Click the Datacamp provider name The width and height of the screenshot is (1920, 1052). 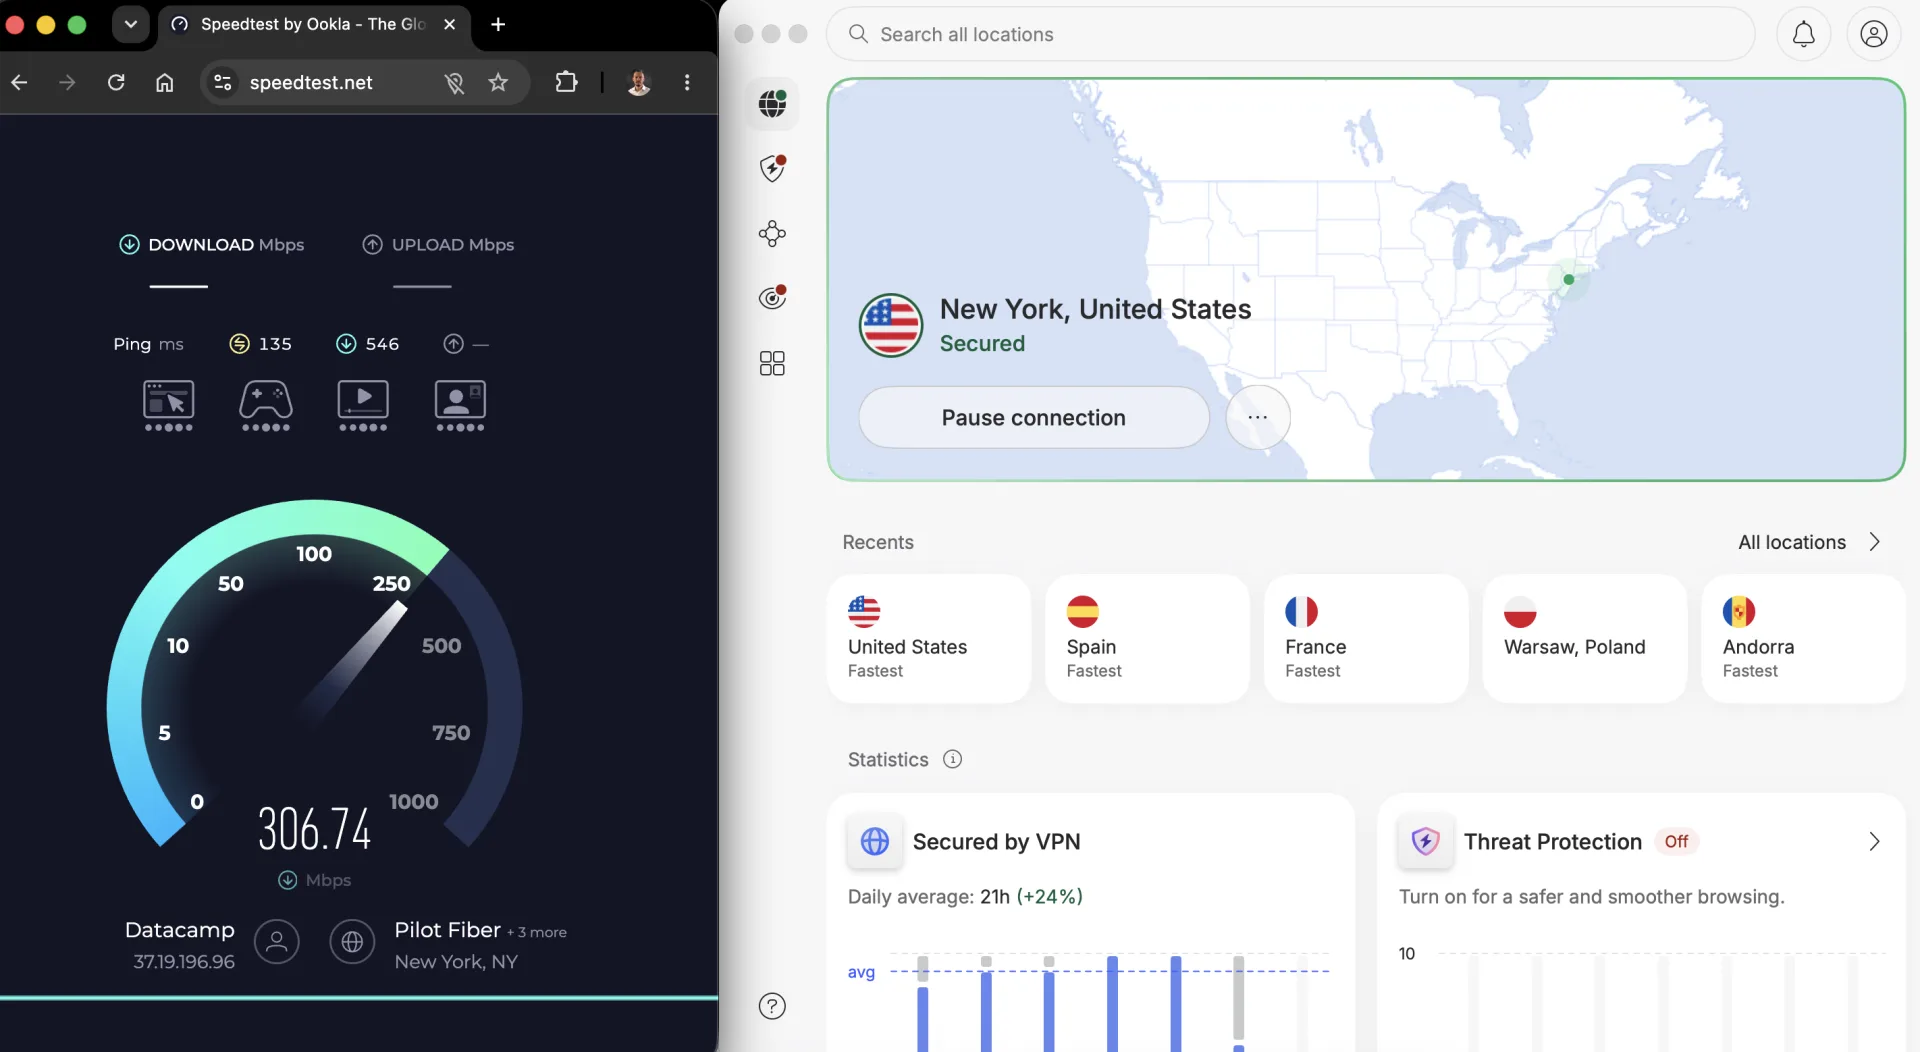point(180,930)
